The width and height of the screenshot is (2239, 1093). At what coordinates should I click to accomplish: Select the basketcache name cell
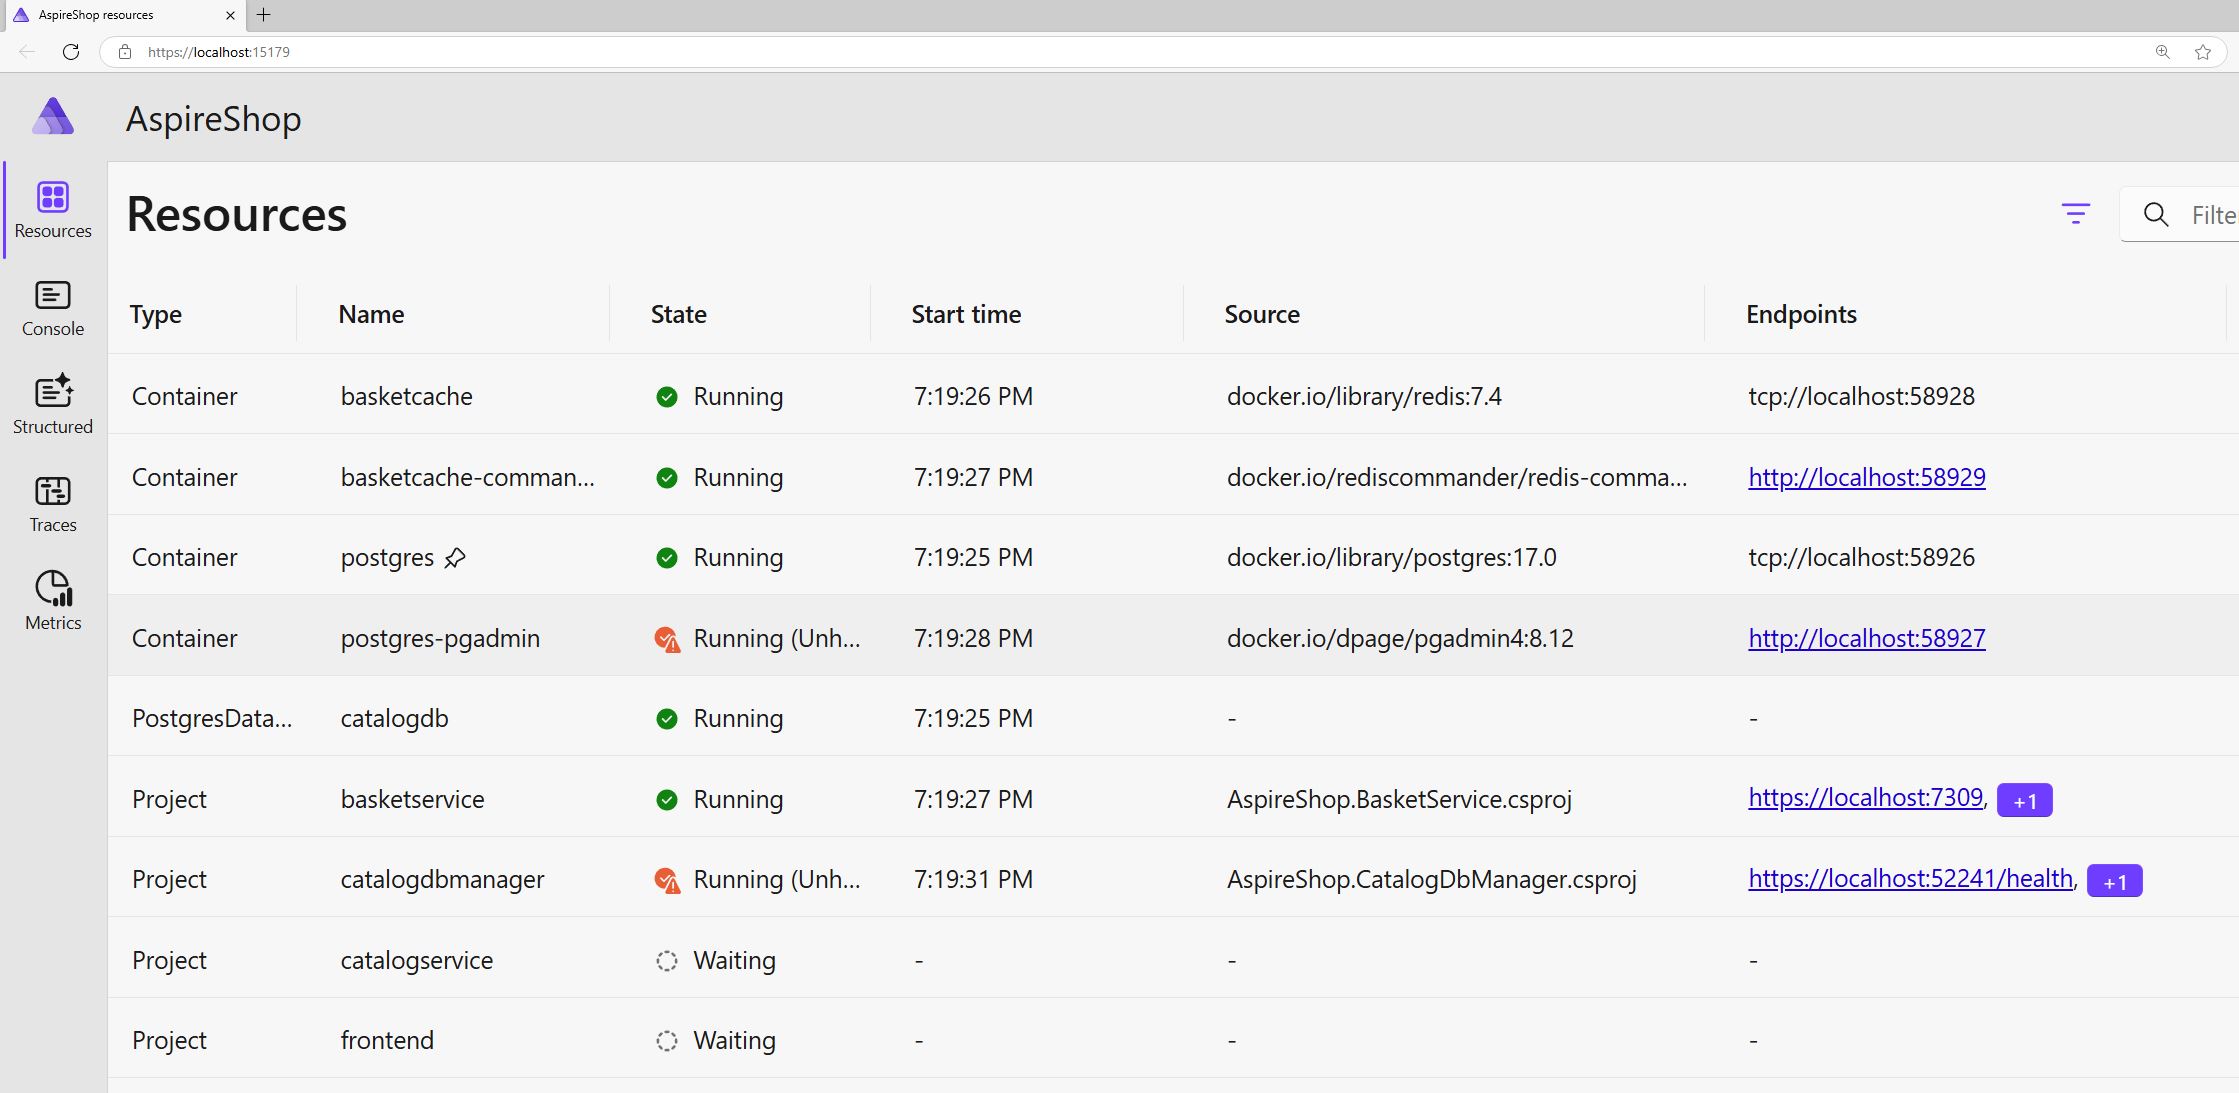[x=406, y=396]
